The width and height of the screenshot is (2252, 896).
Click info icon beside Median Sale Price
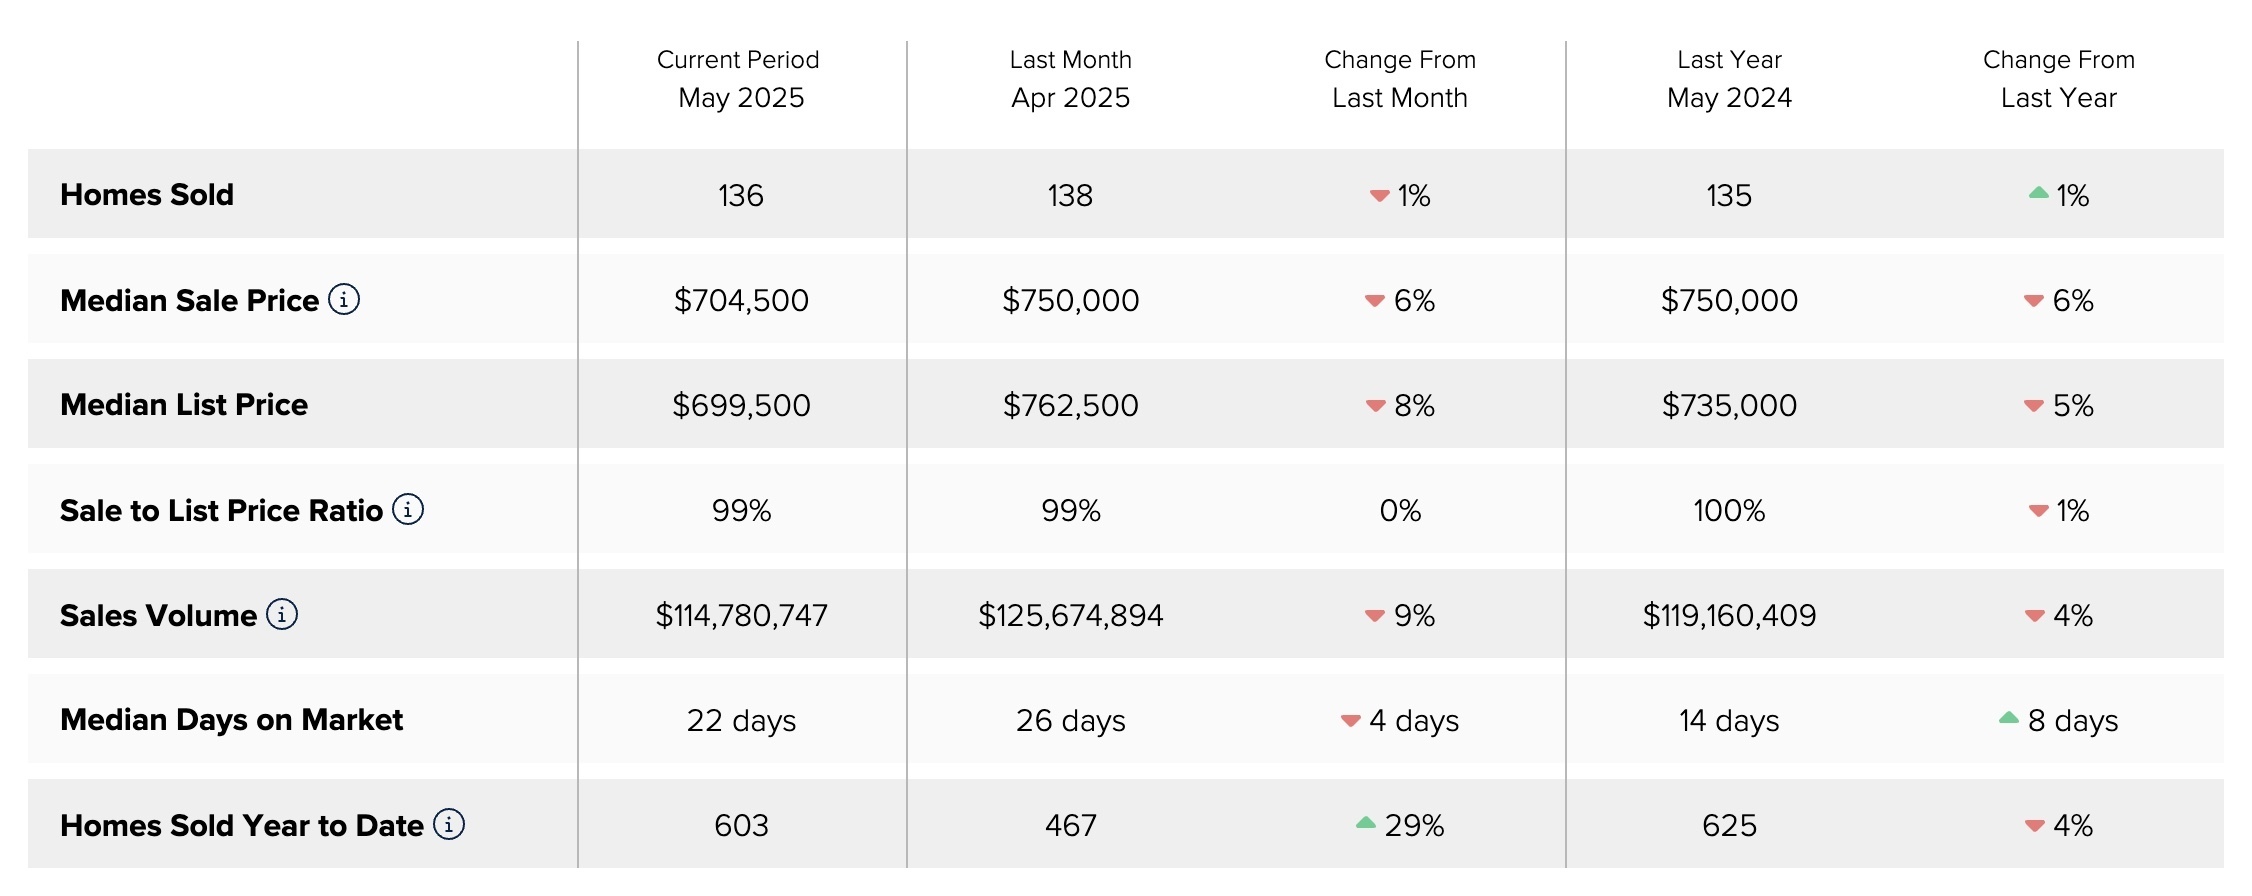click(x=344, y=299)
